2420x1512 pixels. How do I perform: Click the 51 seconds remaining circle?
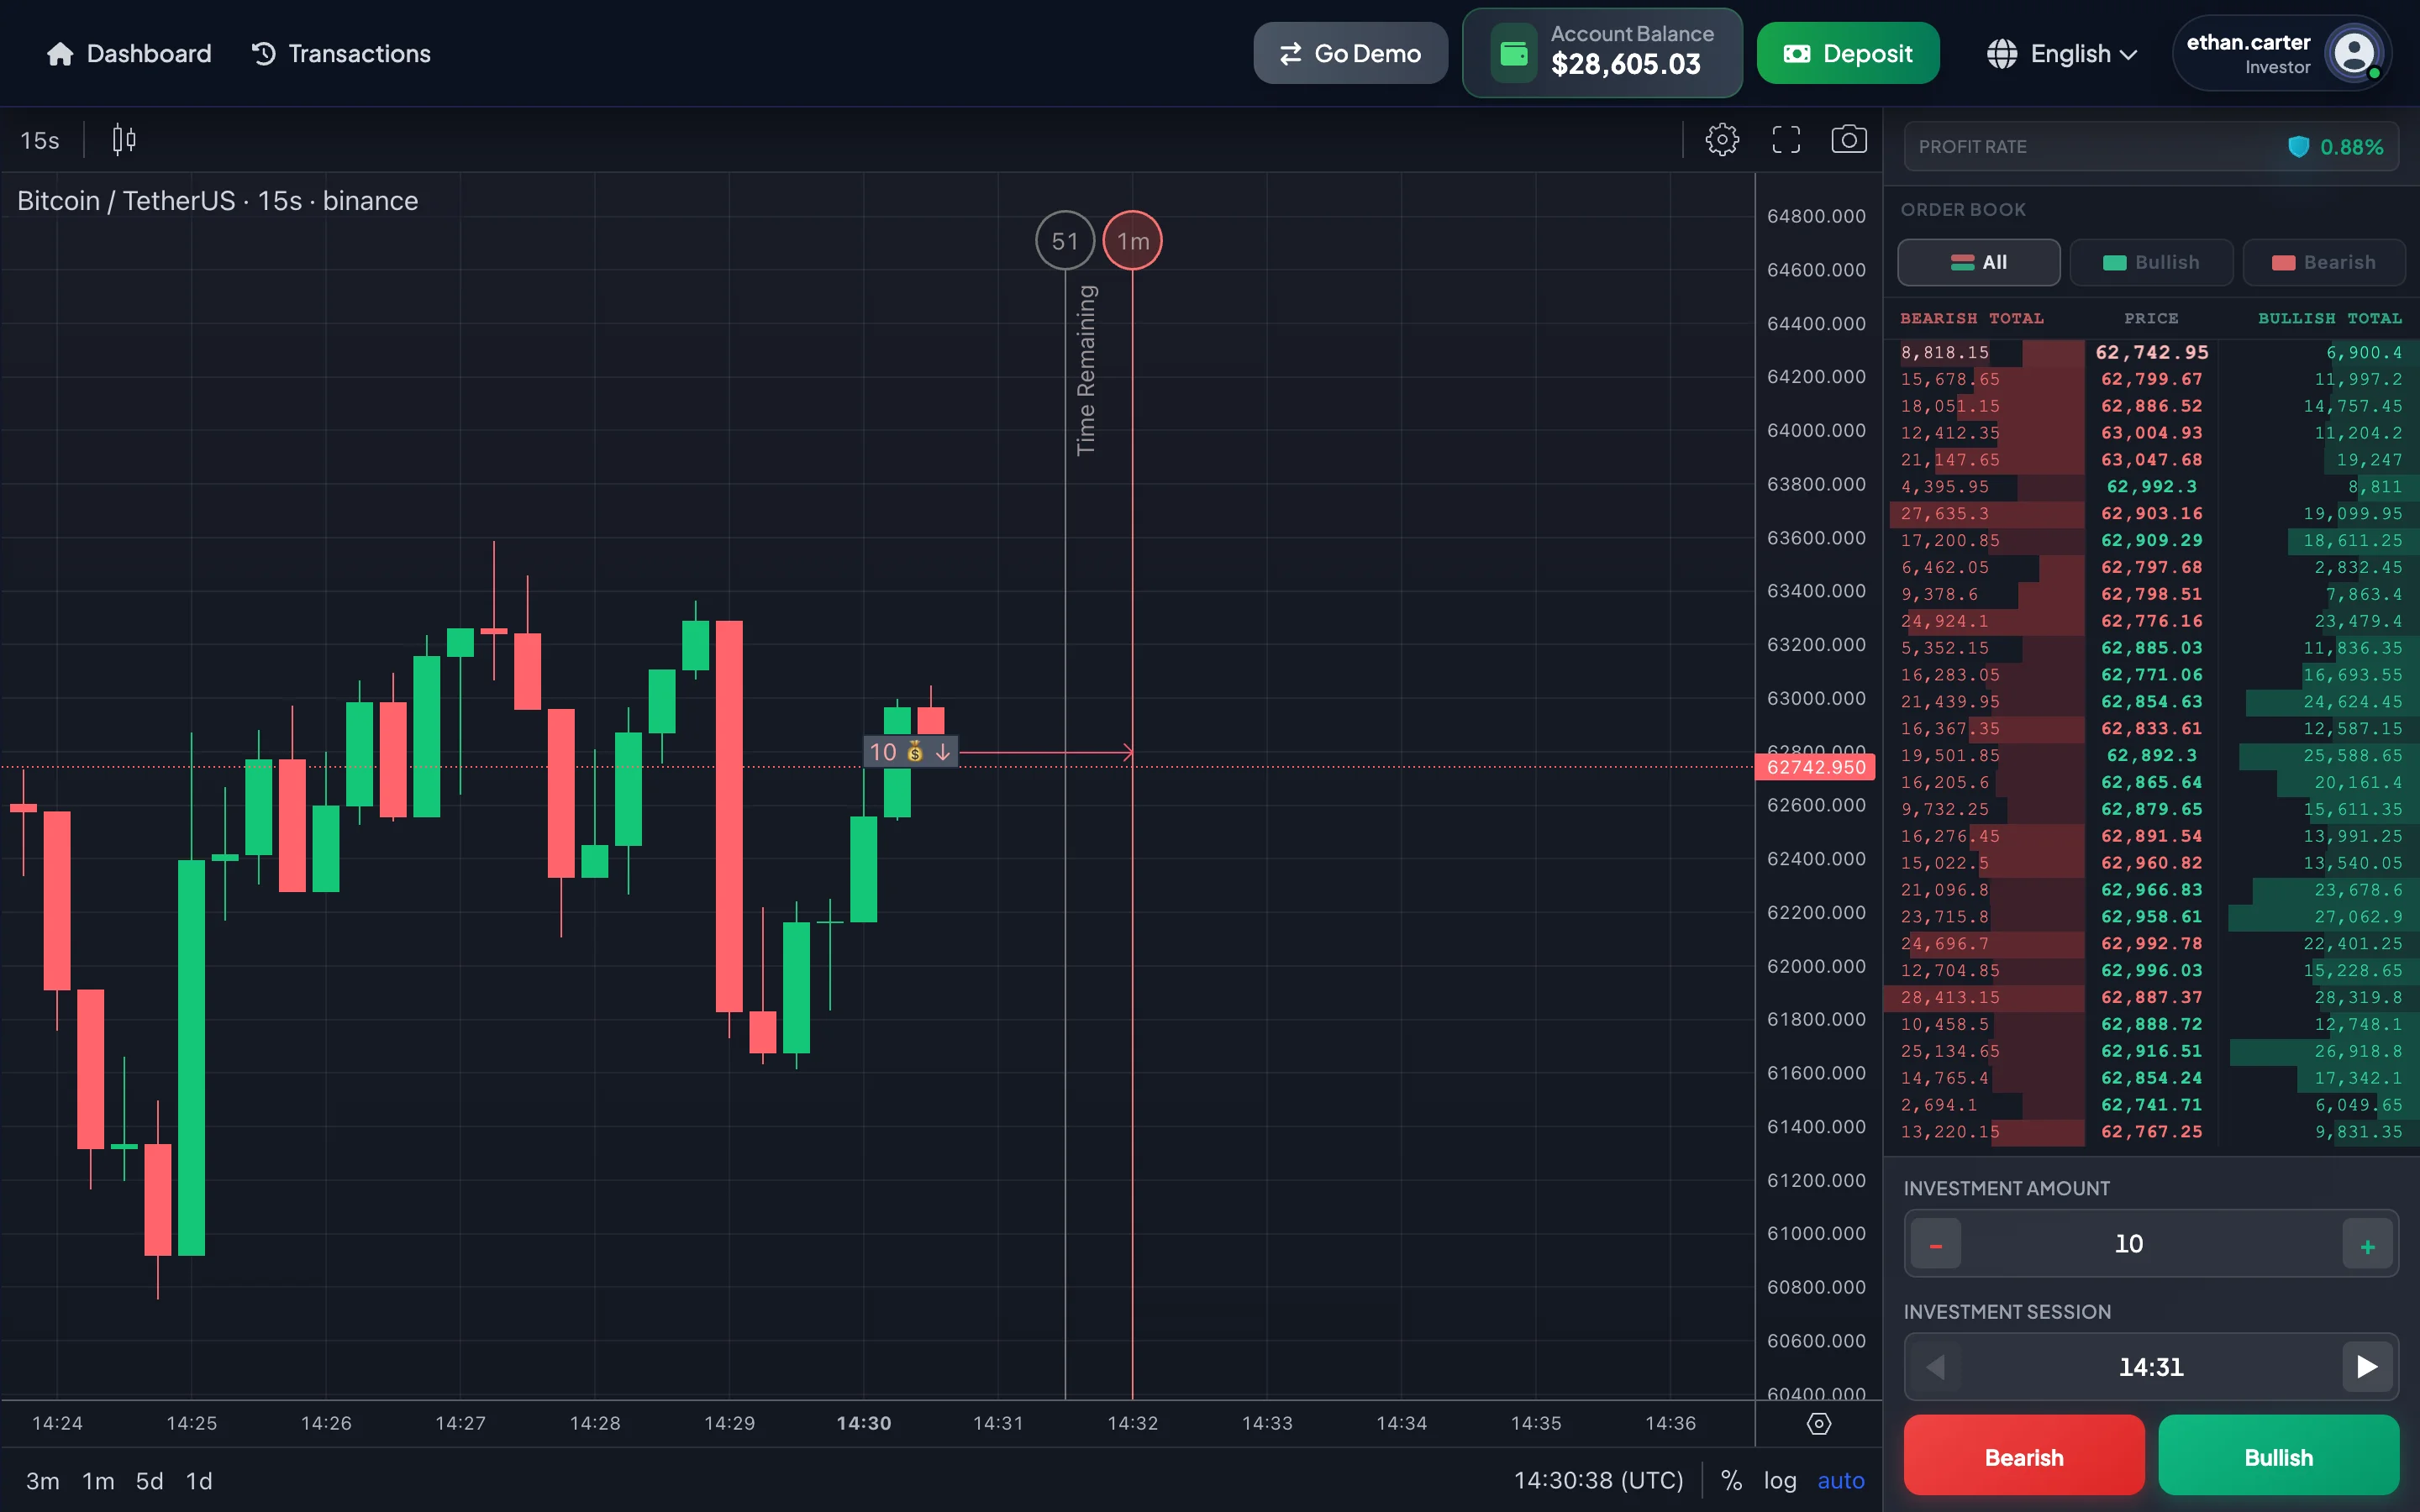coord(1065,241)
